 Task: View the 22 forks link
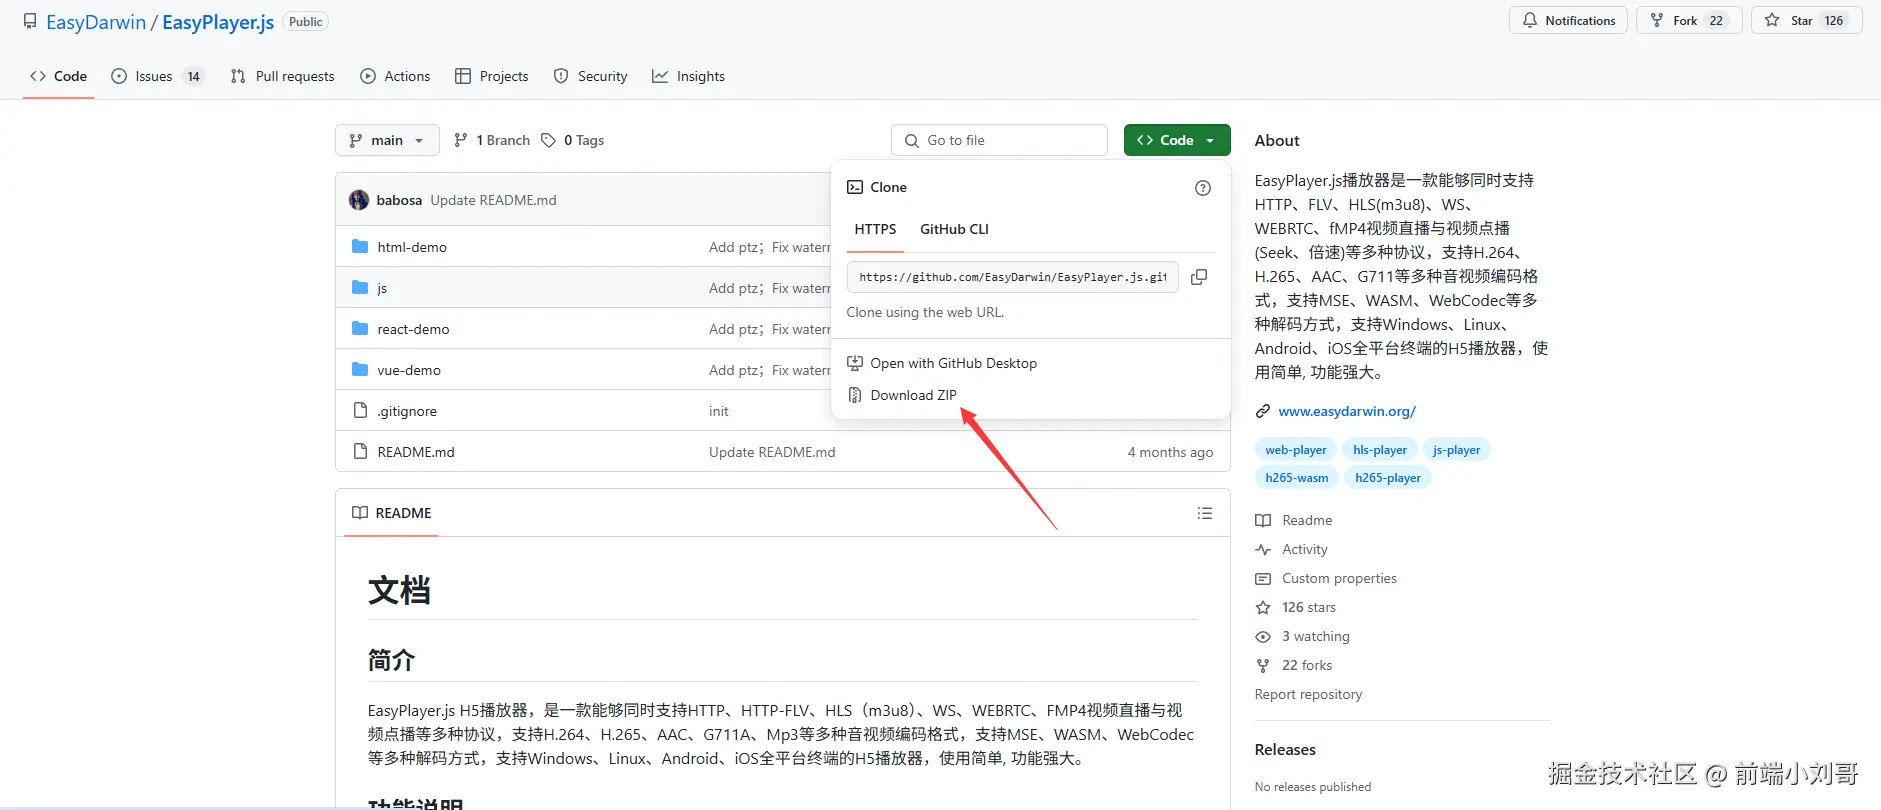(1307, 665)
